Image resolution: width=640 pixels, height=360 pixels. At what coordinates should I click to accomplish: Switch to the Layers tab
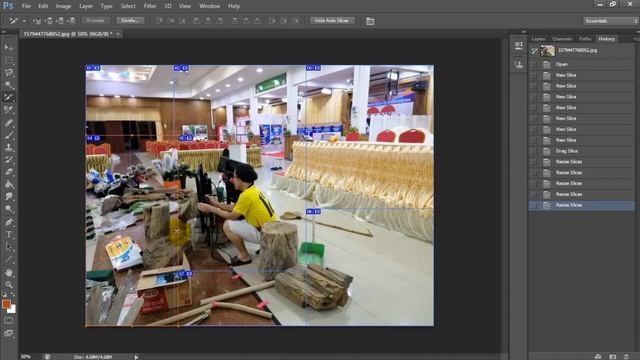click(538, 39)
